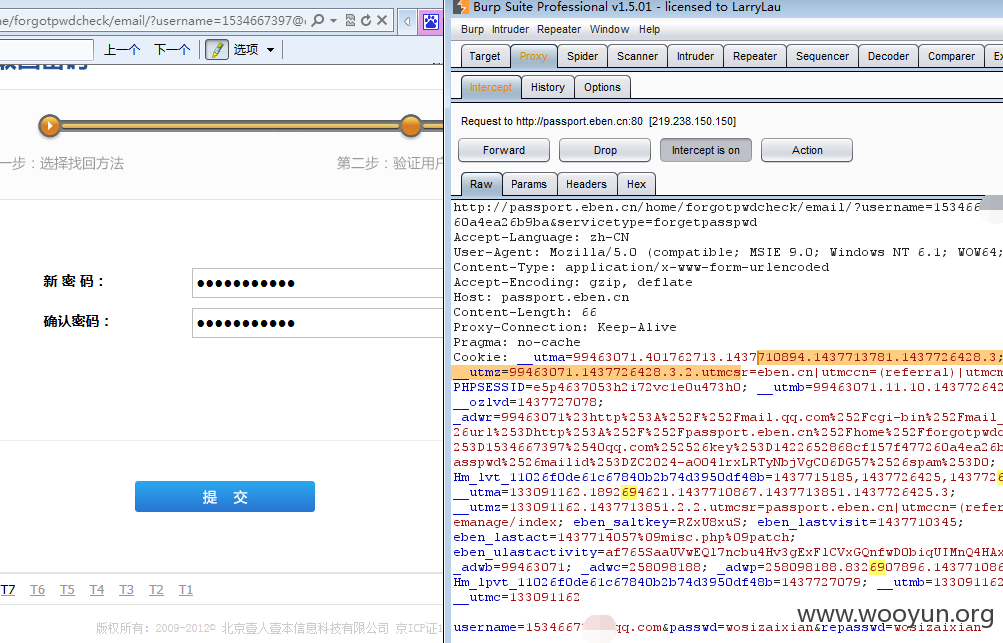The height and width of the screenshot is (643, 1003).
Task: Open the T3 footer link
Action: click(x=127, y=589)
